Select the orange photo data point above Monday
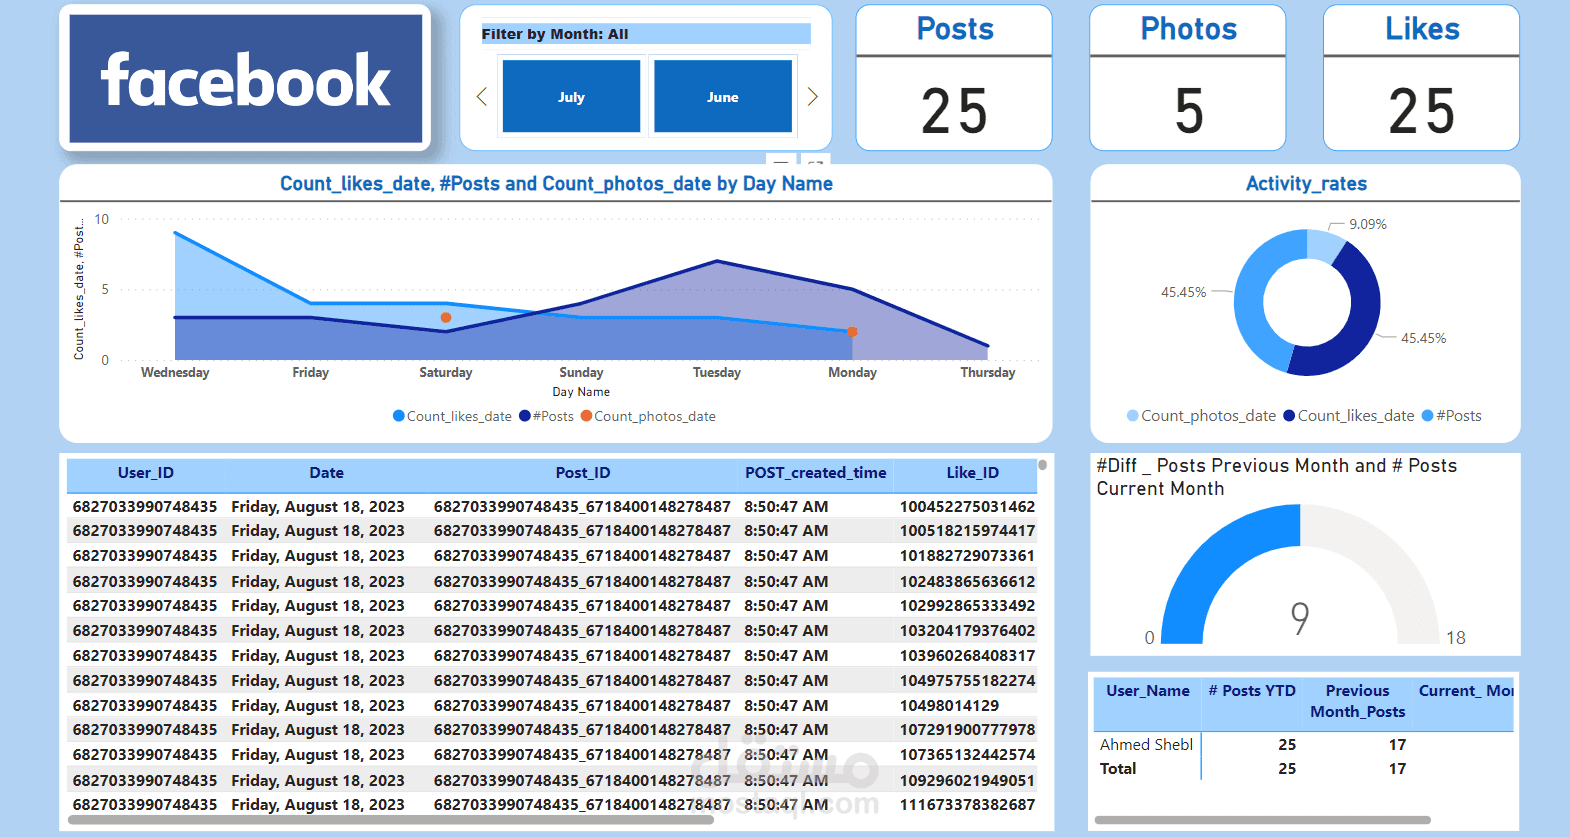The image size is (1570, 837). click(x=853, y=332)
